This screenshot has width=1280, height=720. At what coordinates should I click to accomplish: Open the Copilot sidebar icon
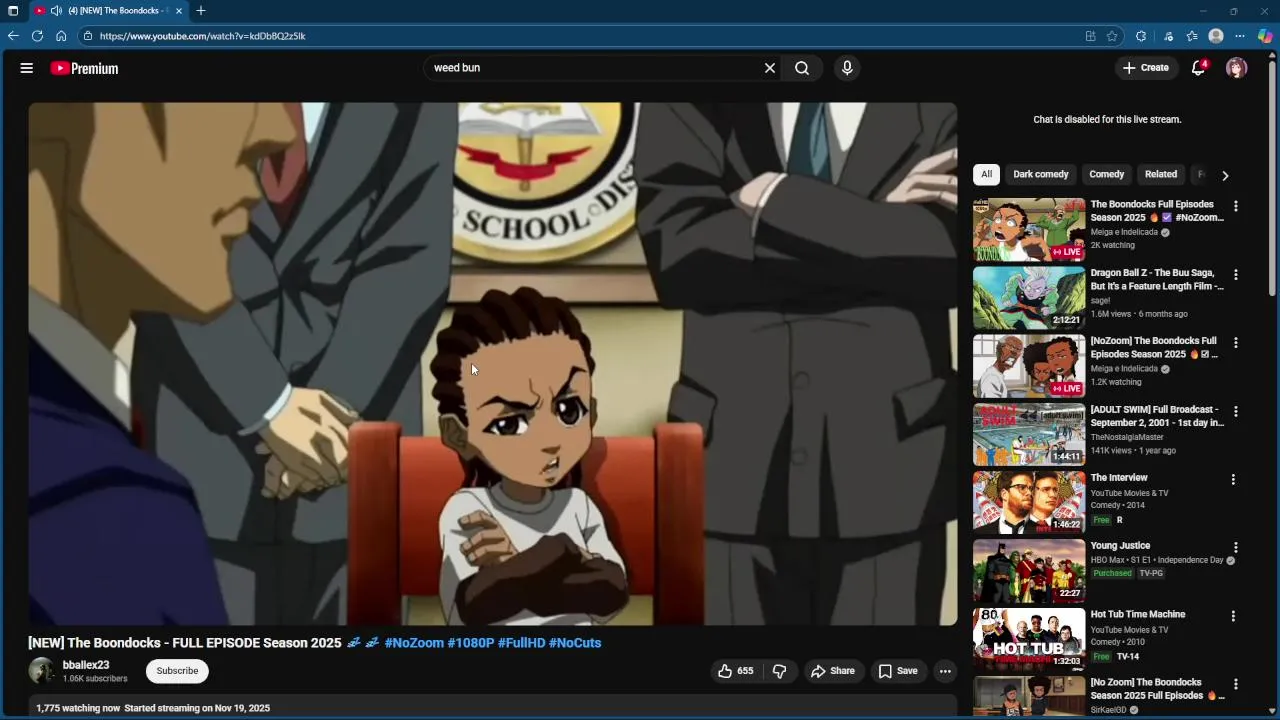[1265, 36]
